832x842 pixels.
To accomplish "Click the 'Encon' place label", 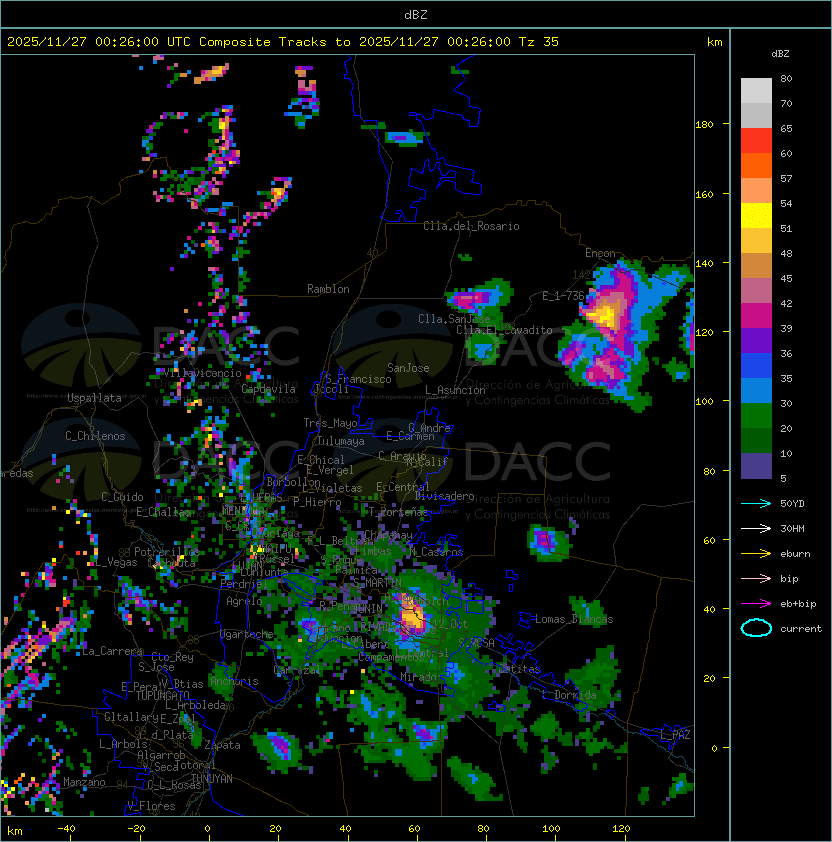I will pyautogui.click(x=600, y=253).
